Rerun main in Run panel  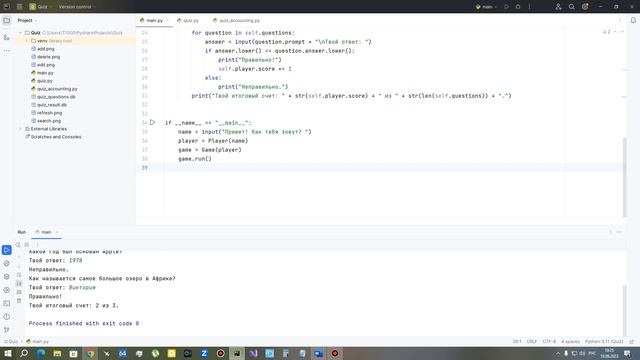click(x=18, y=244)
